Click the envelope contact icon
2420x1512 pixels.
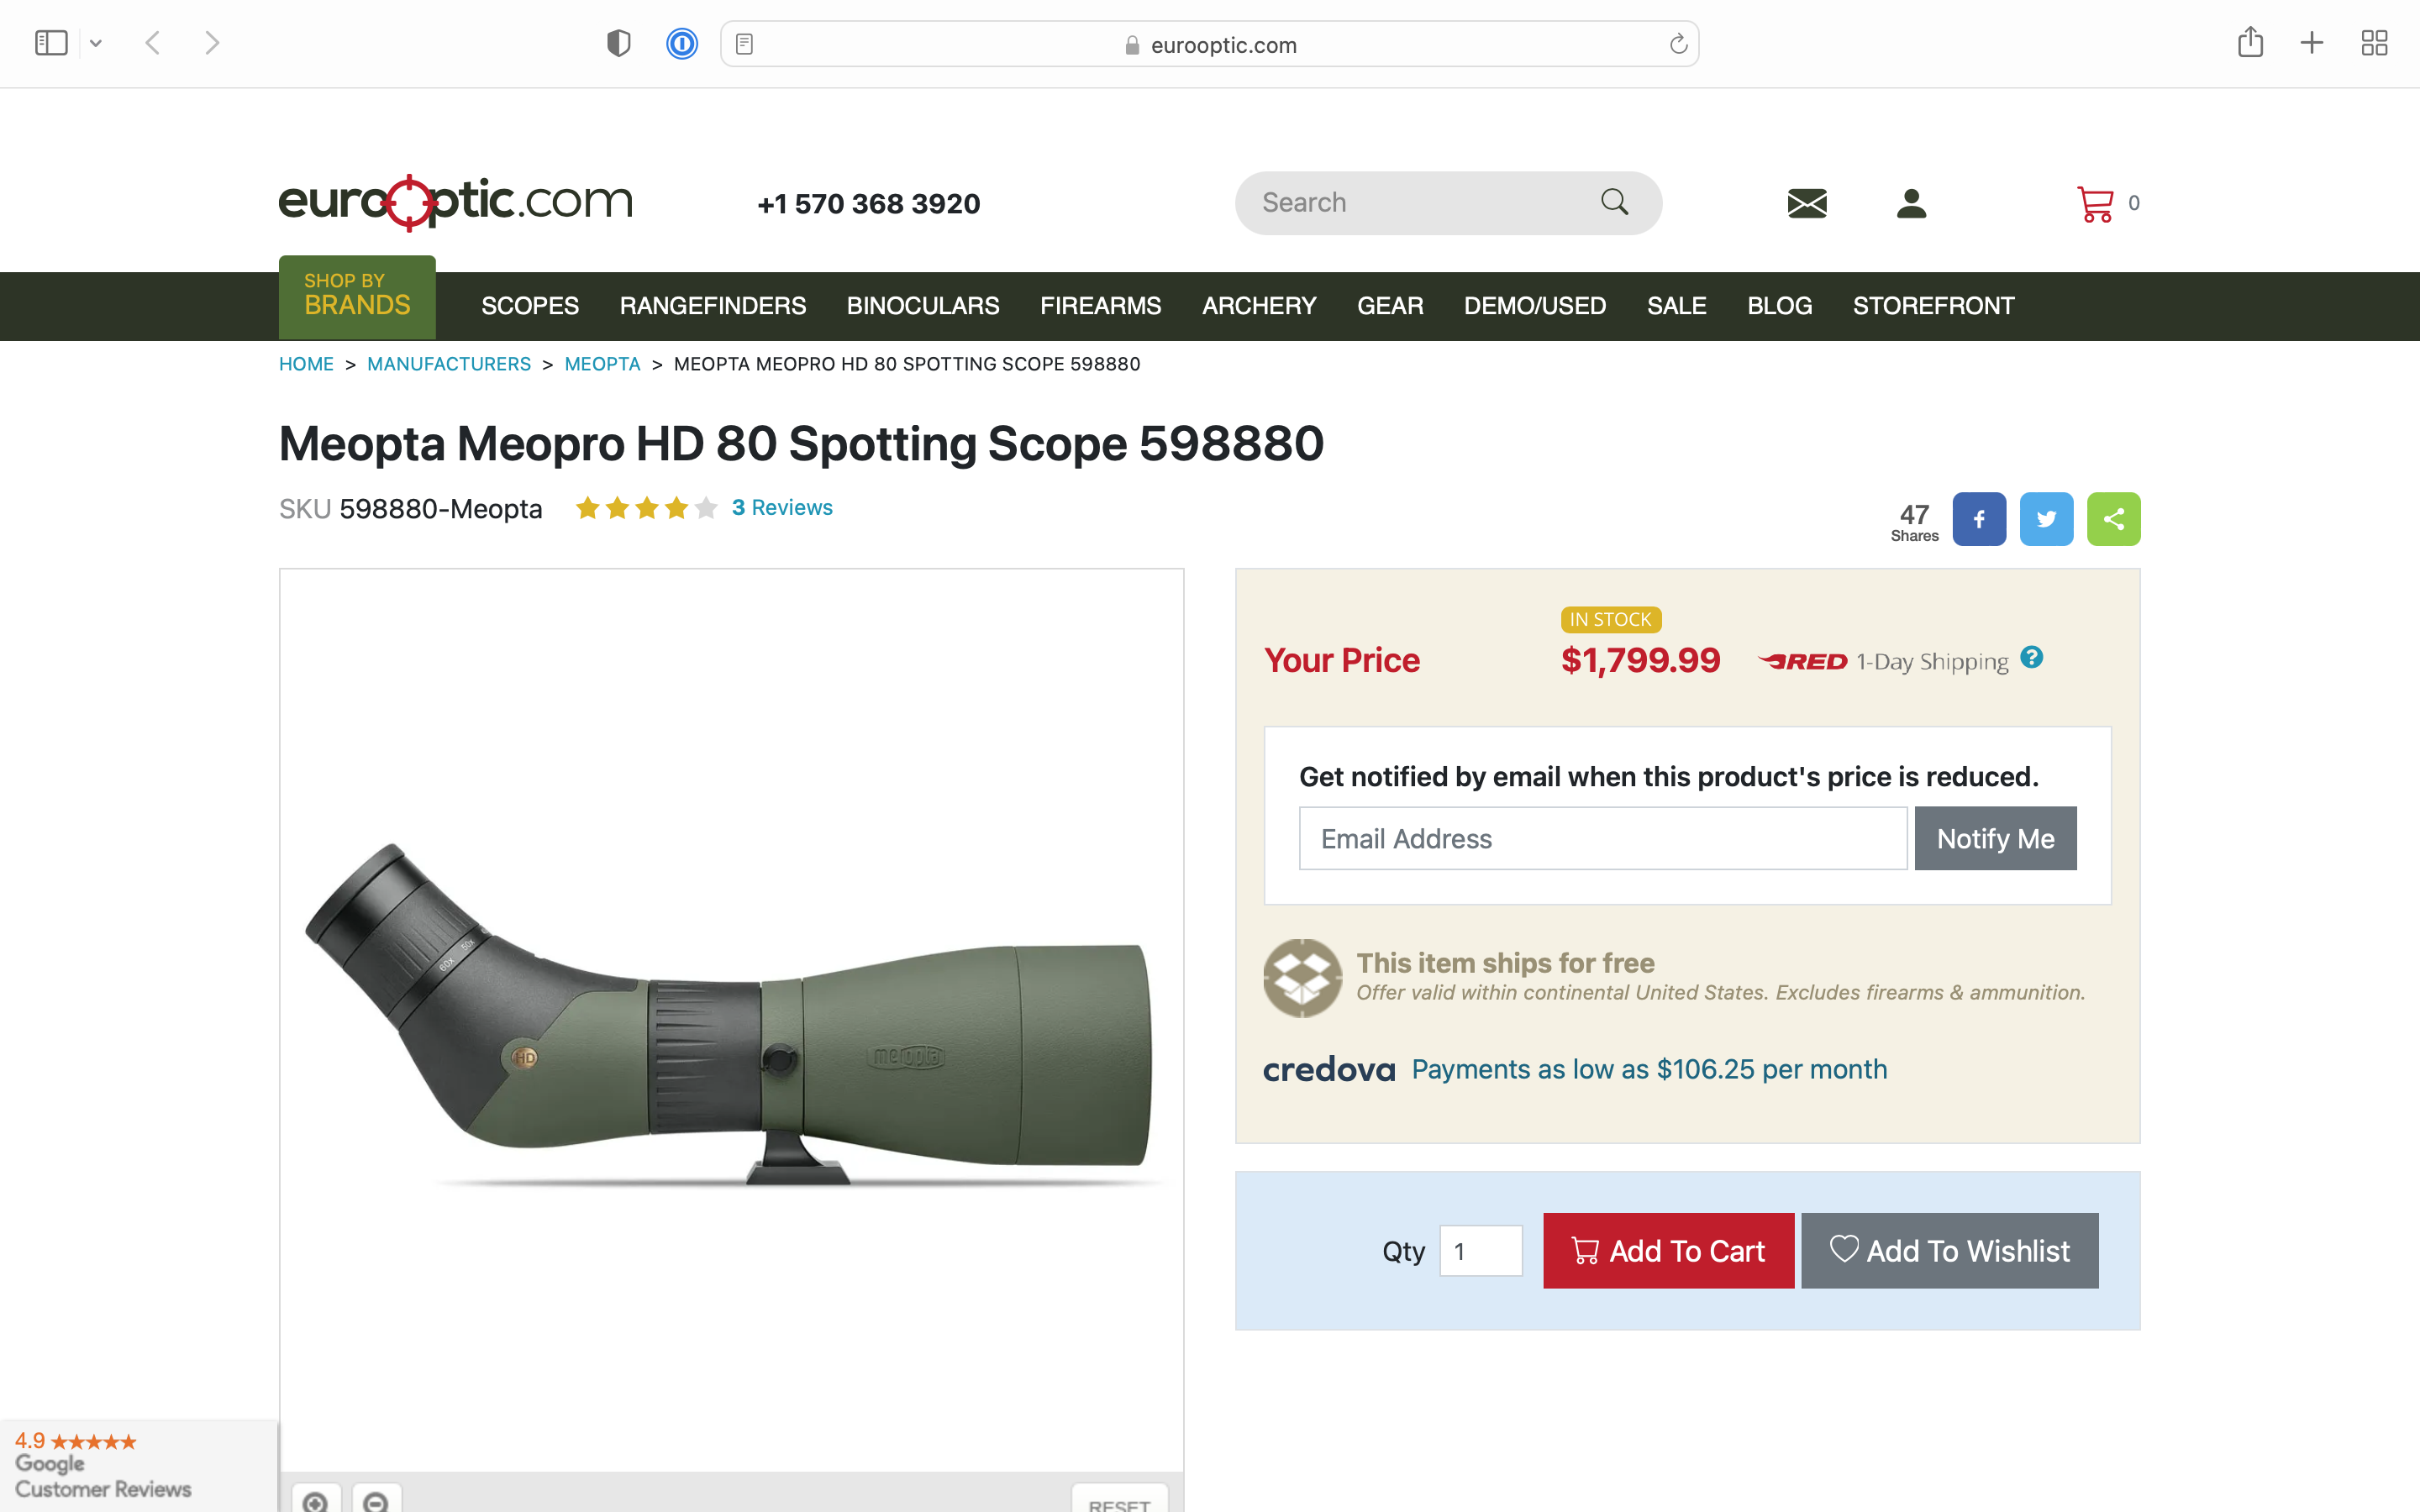coord(1807,204)
